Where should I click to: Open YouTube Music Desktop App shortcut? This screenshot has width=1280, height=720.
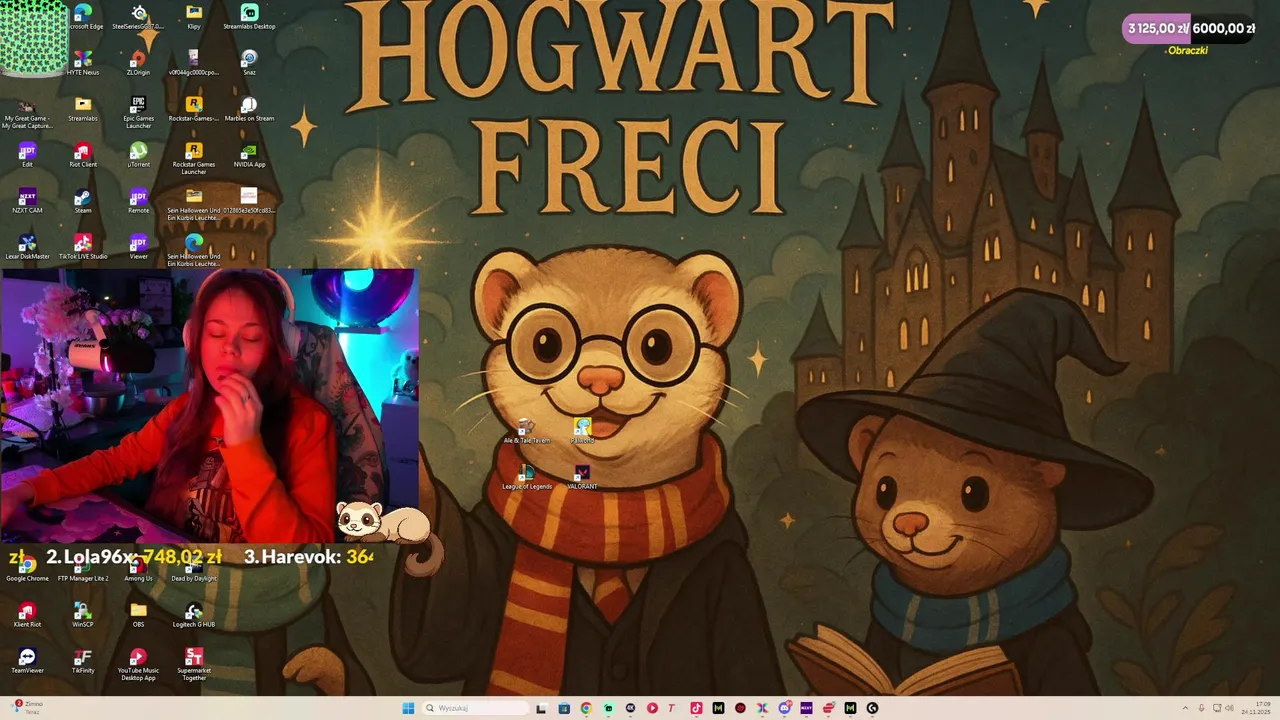pyautogui.click(x=138, y=664)
